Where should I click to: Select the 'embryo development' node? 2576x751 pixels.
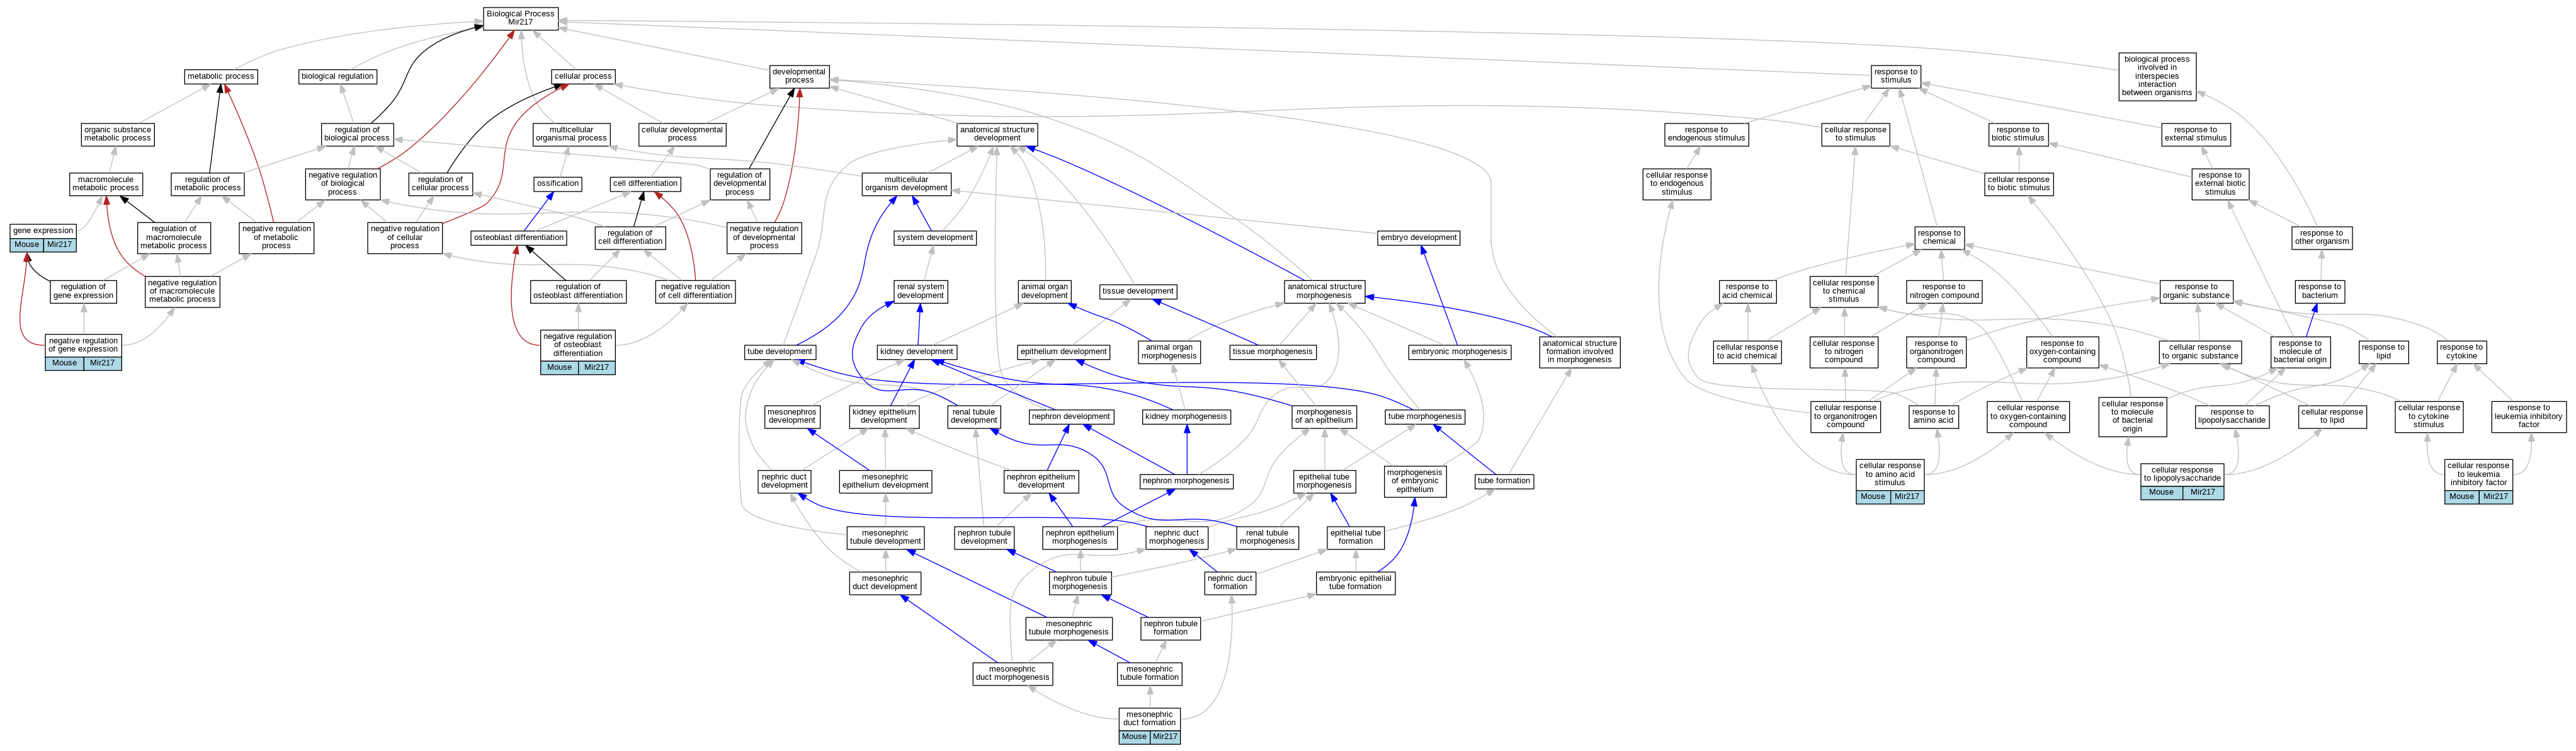(x=1419, y=238)
